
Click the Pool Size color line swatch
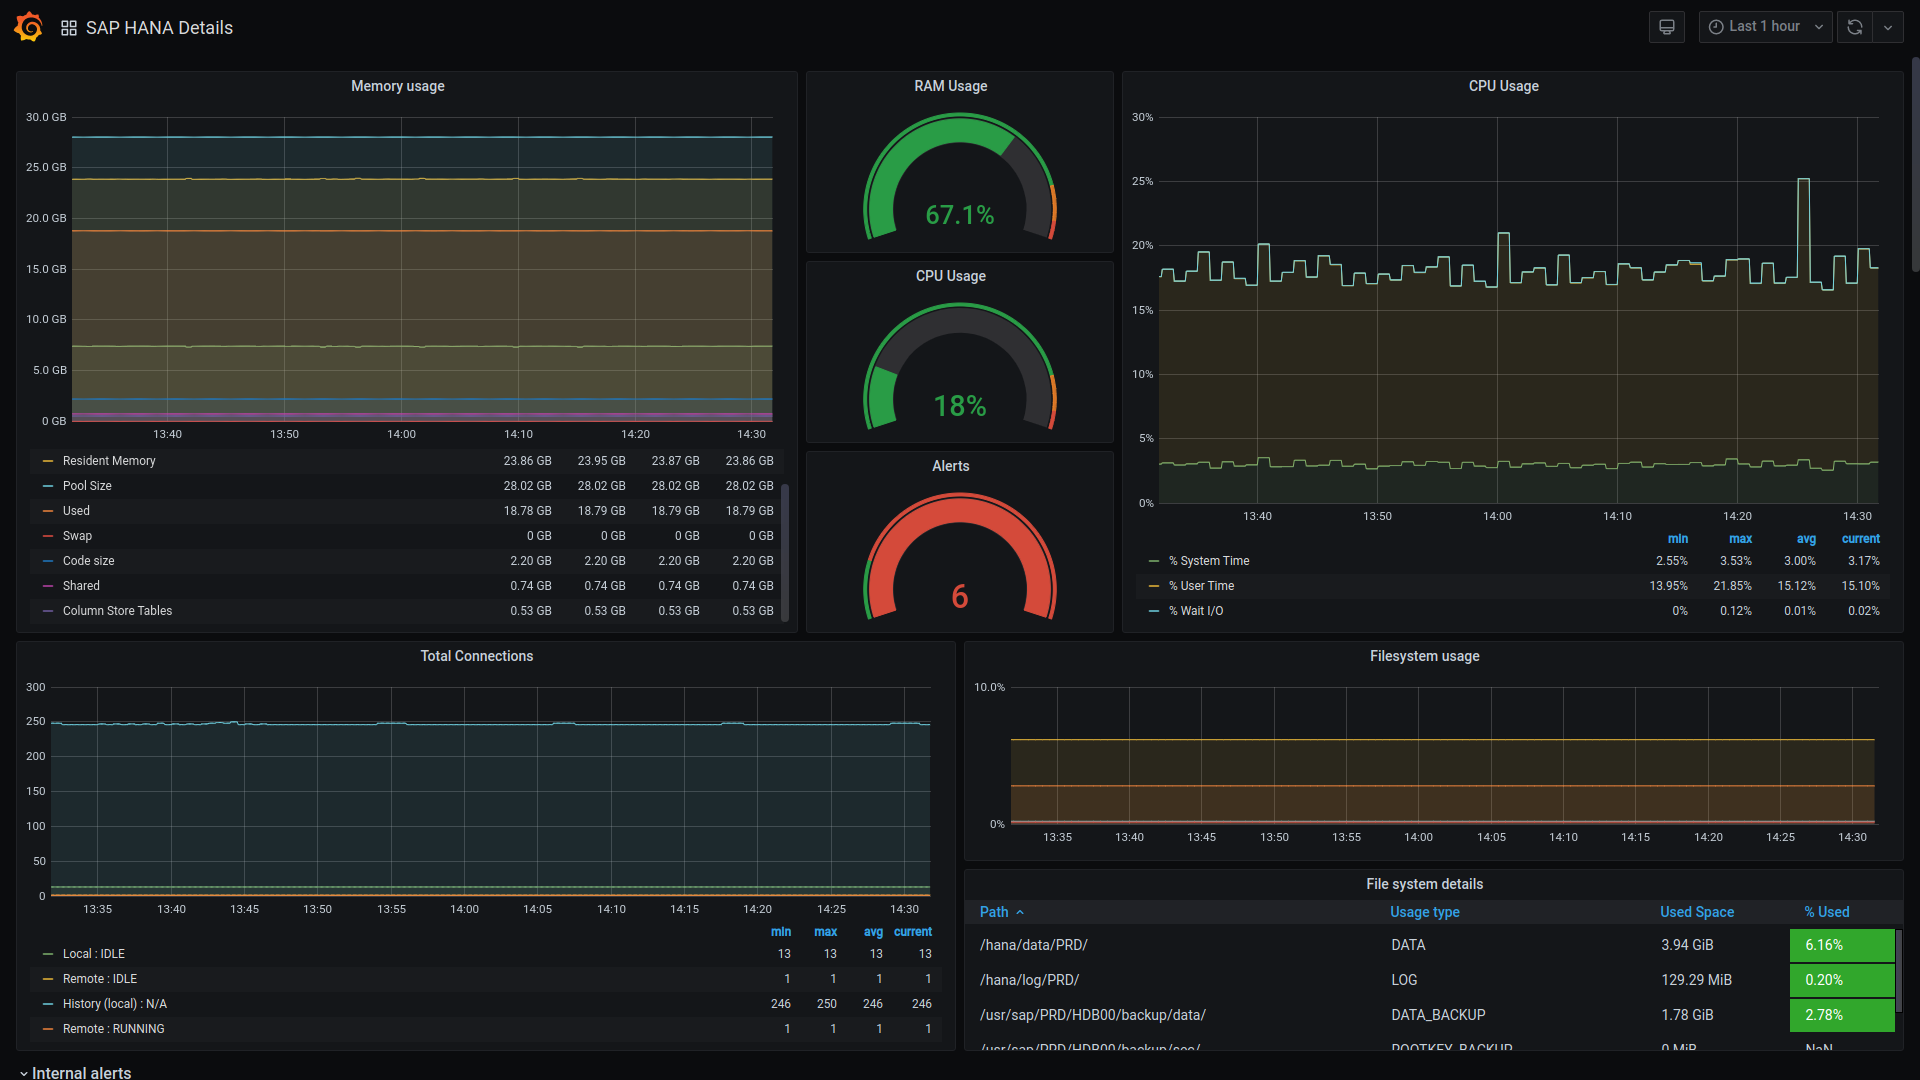tap(48, 486)
